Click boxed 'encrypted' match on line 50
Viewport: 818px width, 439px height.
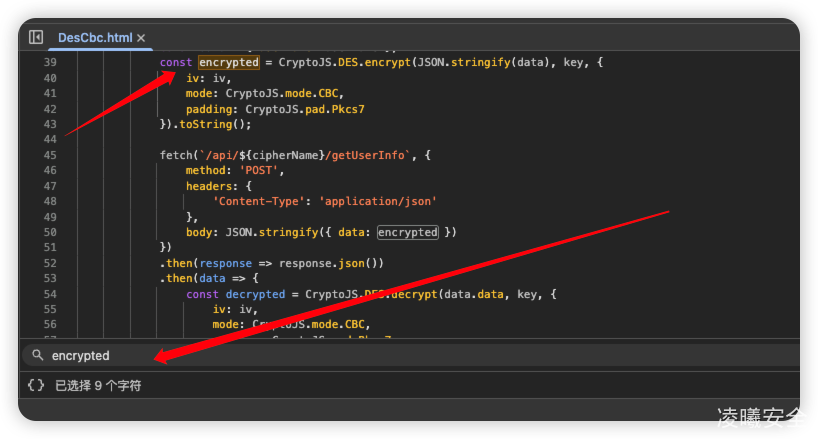tap(407, 232)
